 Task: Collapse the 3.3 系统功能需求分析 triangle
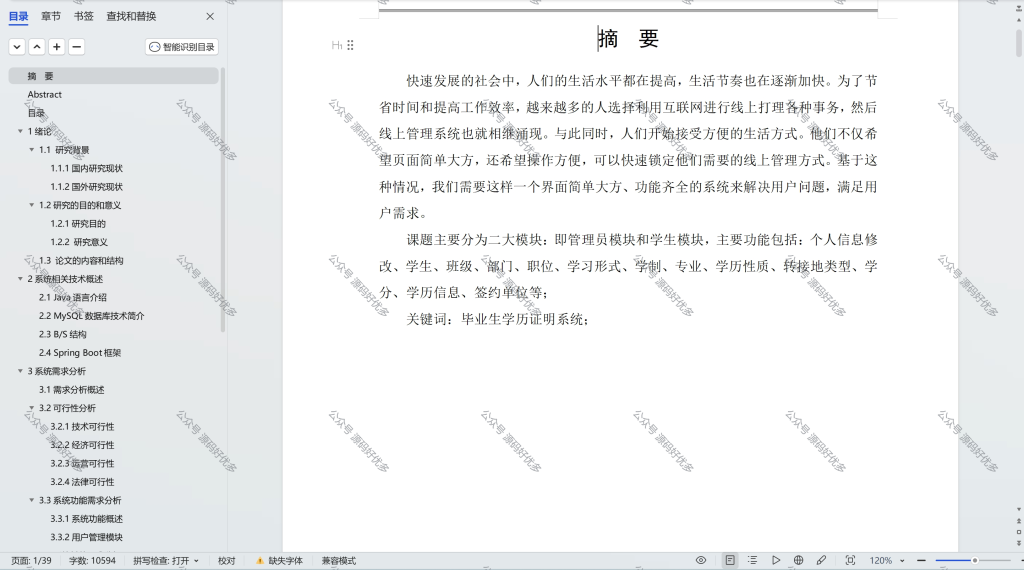31,500
